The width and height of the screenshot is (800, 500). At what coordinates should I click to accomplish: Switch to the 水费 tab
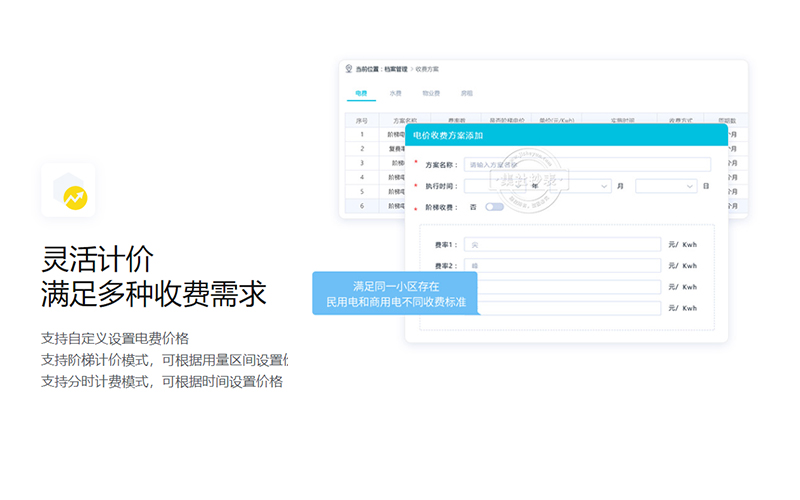(x=396, y=93)
